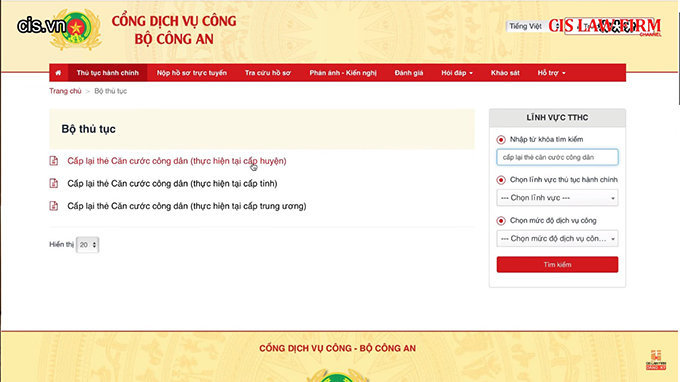The height and width of the screenshot is (382, 680).
Task: Expand the Hỗ trợ dropdown menu
Action: [552, 73]
